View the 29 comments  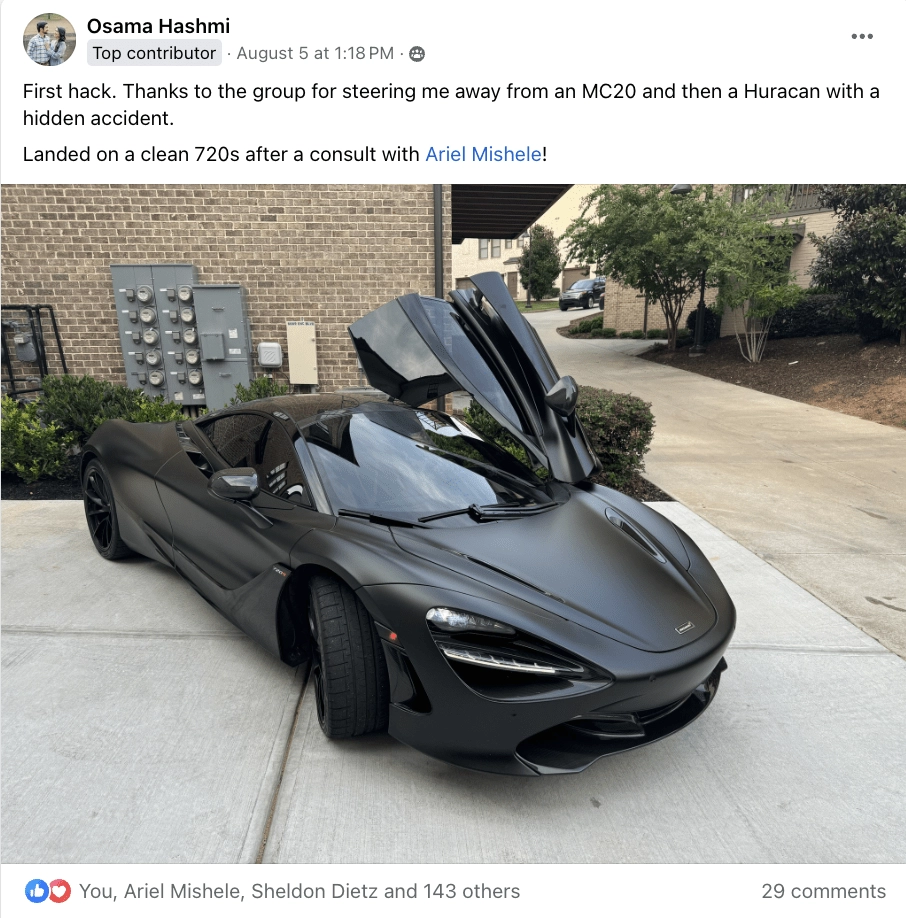(x=823, y=891)
